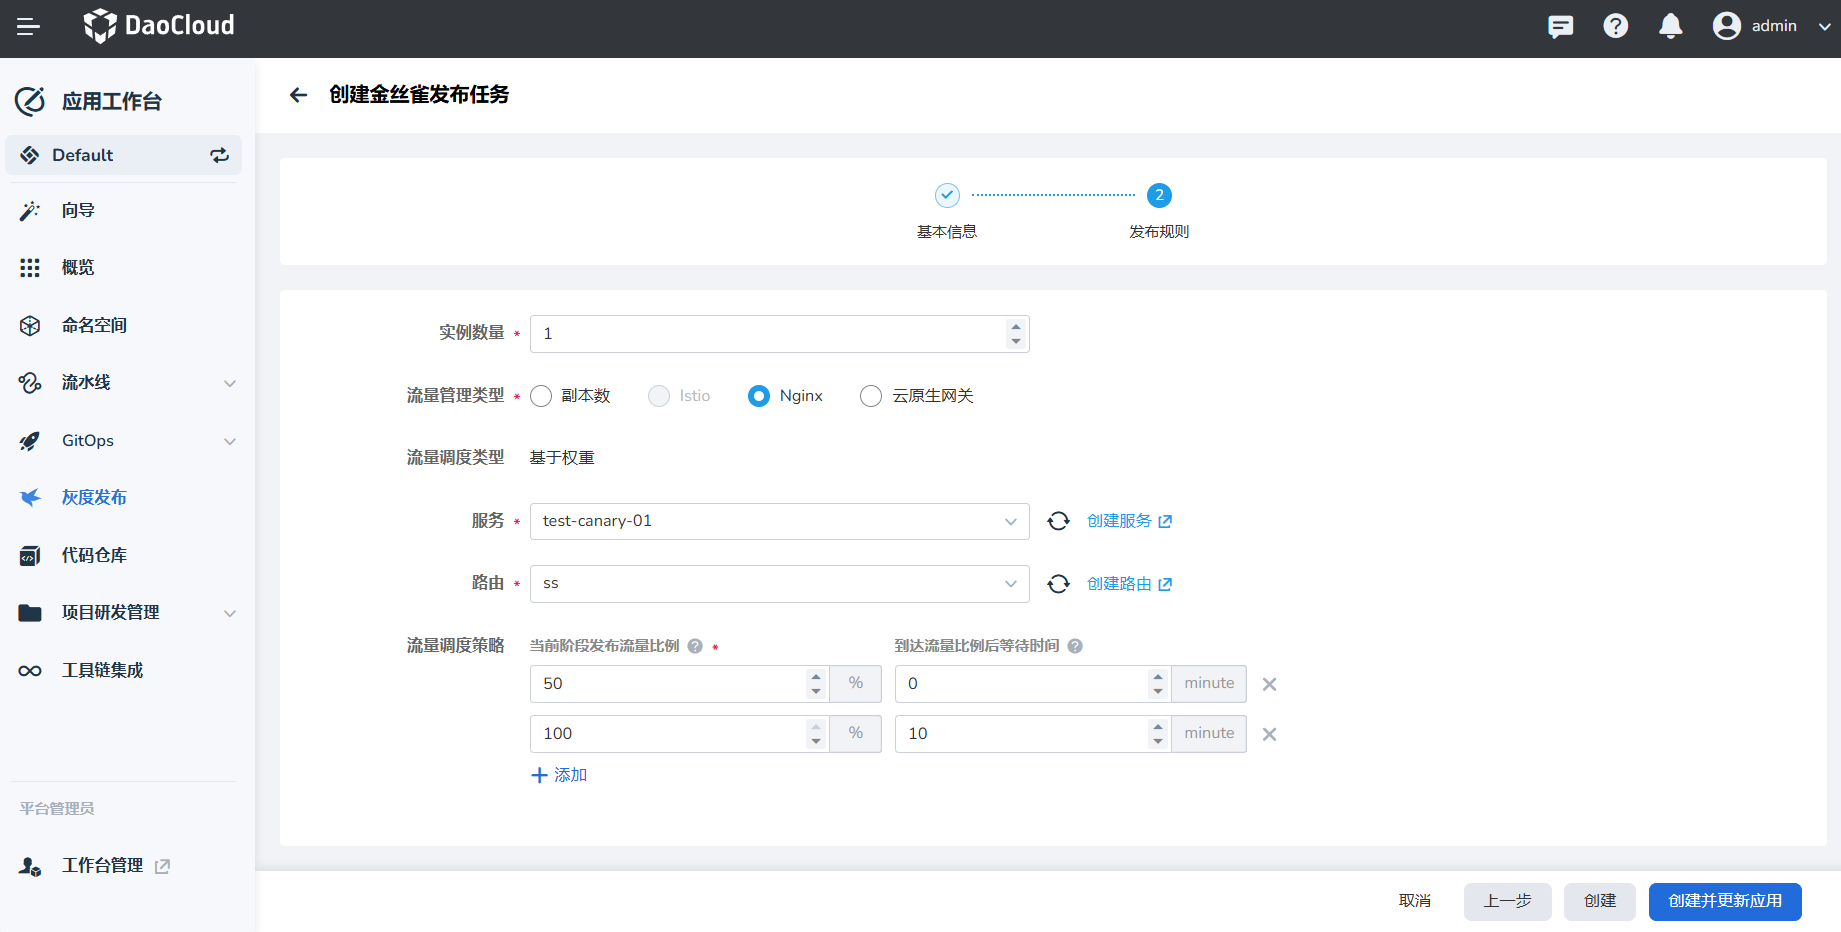Open 灰度发布 in the sidebar

(94, 498)
